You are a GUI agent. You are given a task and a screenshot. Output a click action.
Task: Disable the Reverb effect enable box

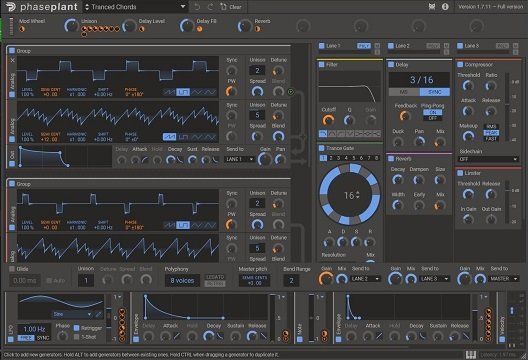[x=391, y=158]
